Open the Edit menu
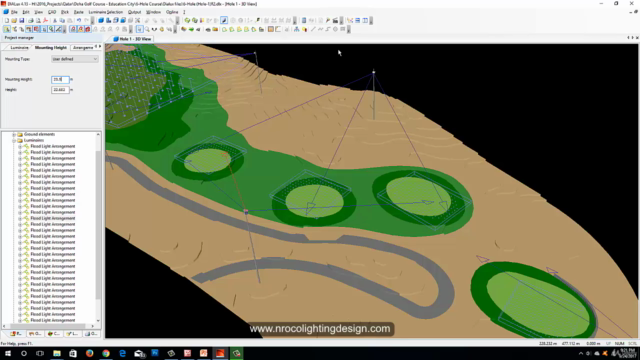This screenshot has height=360, width=640. tap(26, 12)
